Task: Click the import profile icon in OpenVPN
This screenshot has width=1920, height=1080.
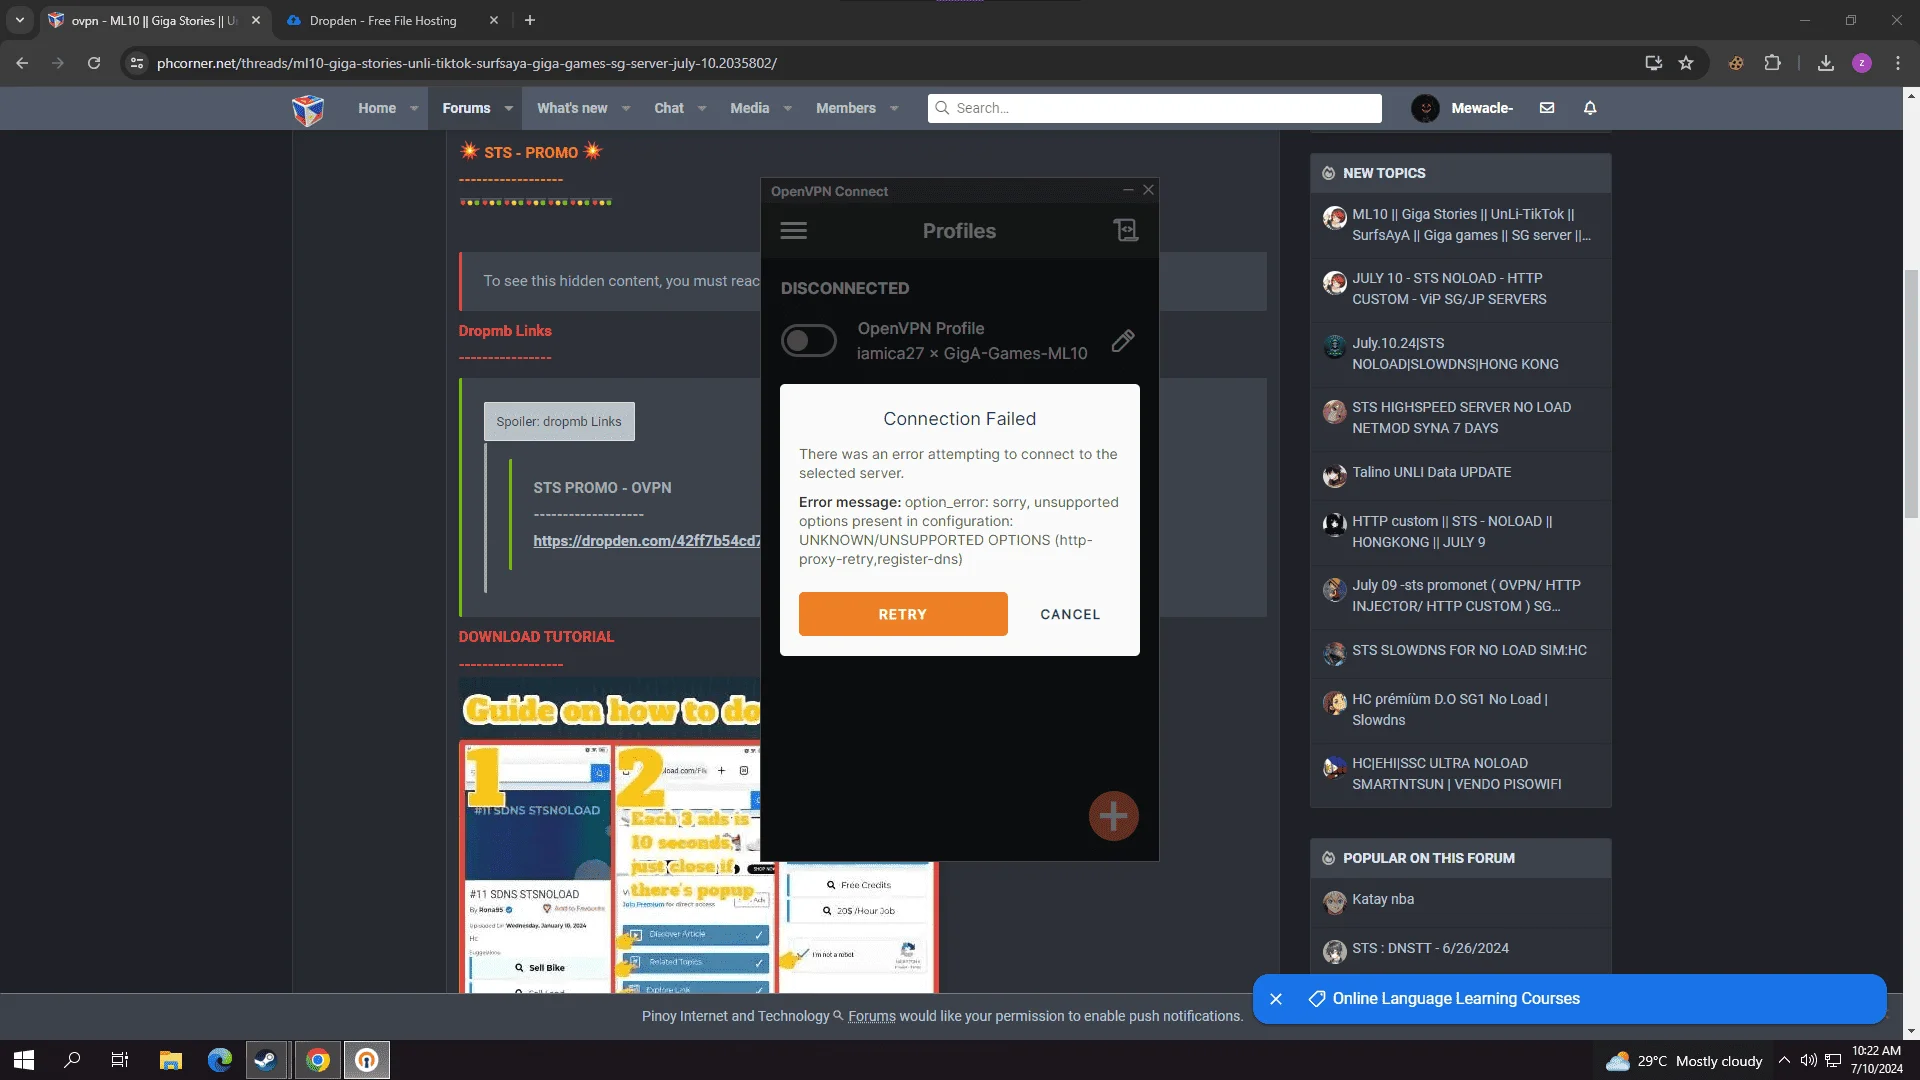Action: click(1125, 231)
